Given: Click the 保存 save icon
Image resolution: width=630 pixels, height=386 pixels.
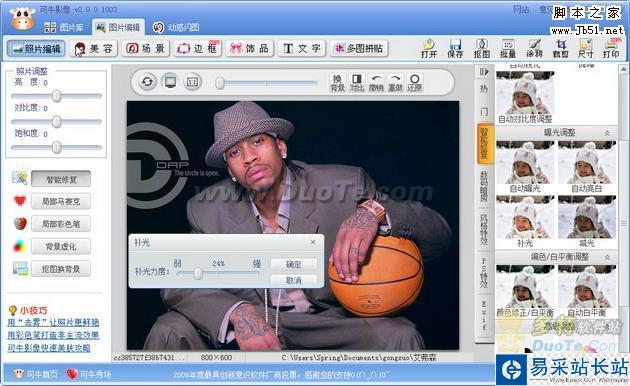Looking at the screenshot, I should [455, 48].
